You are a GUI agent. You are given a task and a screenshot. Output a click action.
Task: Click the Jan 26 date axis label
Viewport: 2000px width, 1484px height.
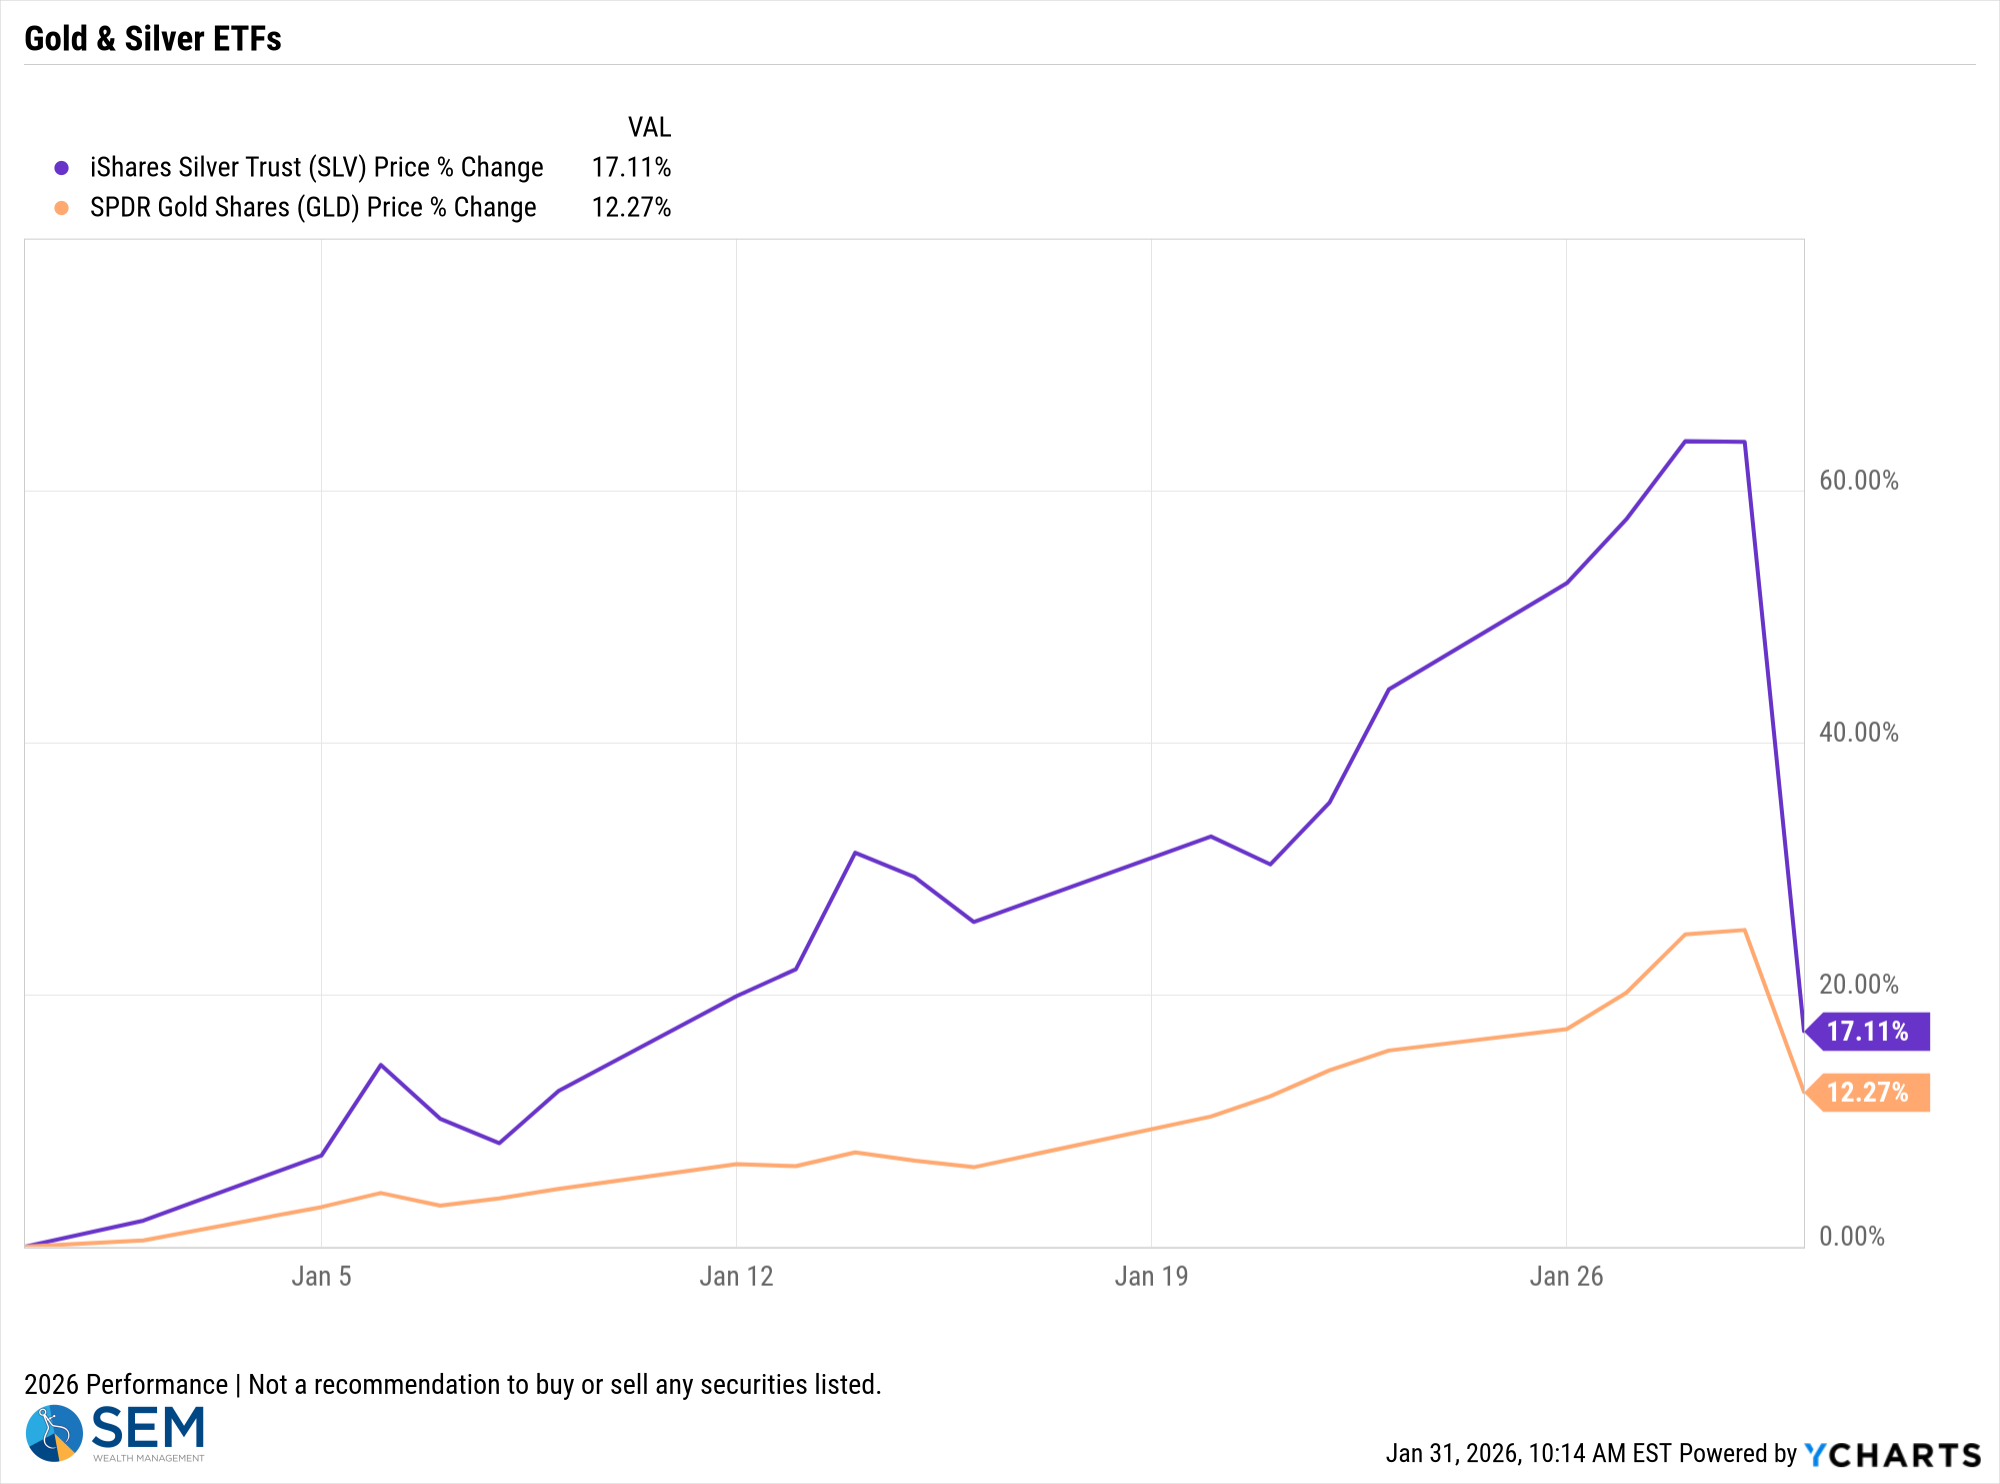coord(1566,1276)
